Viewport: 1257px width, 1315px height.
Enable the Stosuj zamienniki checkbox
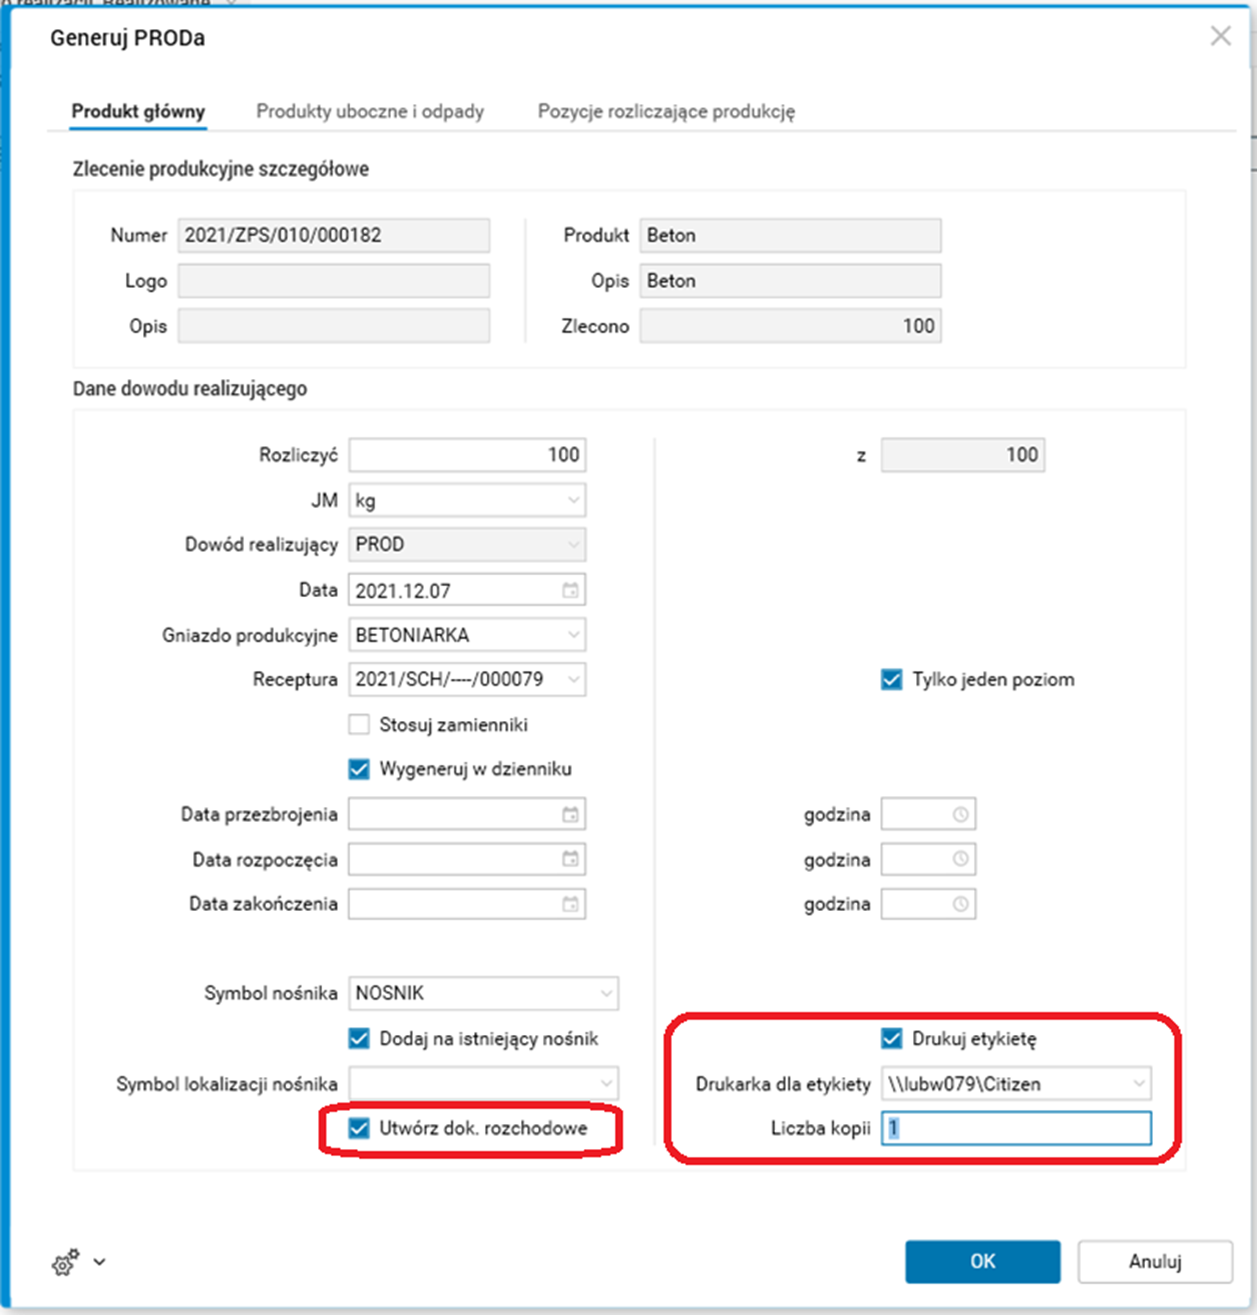(x=359, y=725)
